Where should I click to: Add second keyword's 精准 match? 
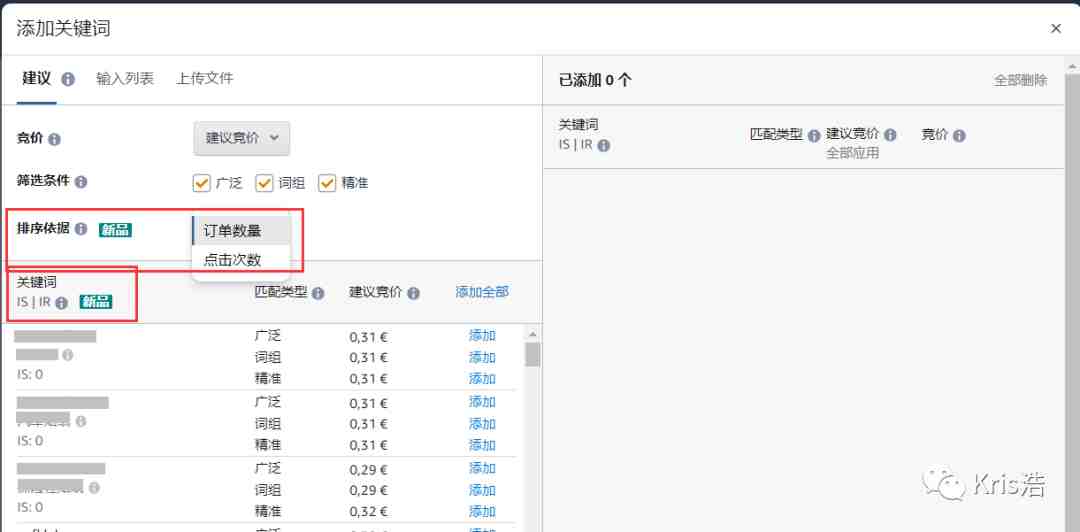click(x=482, y=445)
